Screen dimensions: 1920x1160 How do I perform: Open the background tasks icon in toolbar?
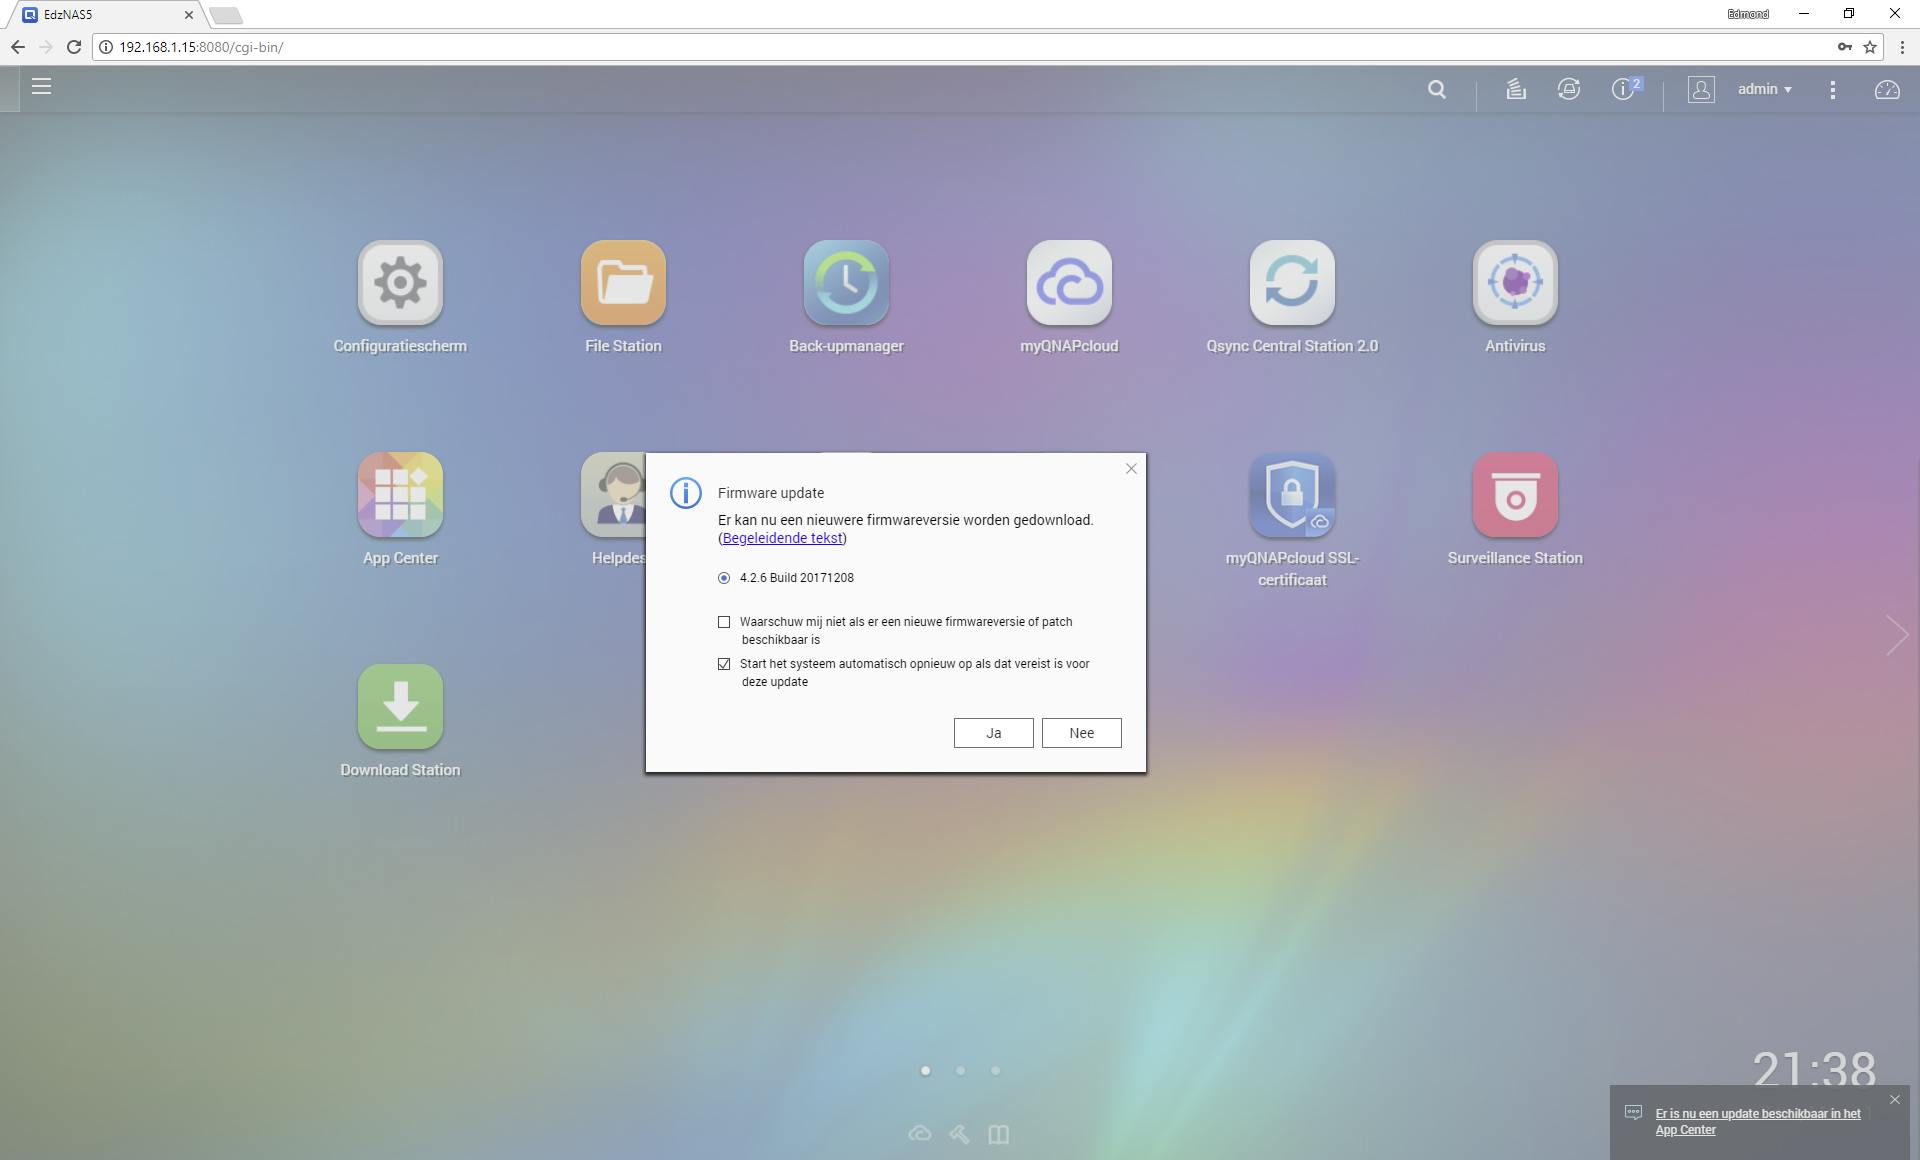click(1515, 89)
